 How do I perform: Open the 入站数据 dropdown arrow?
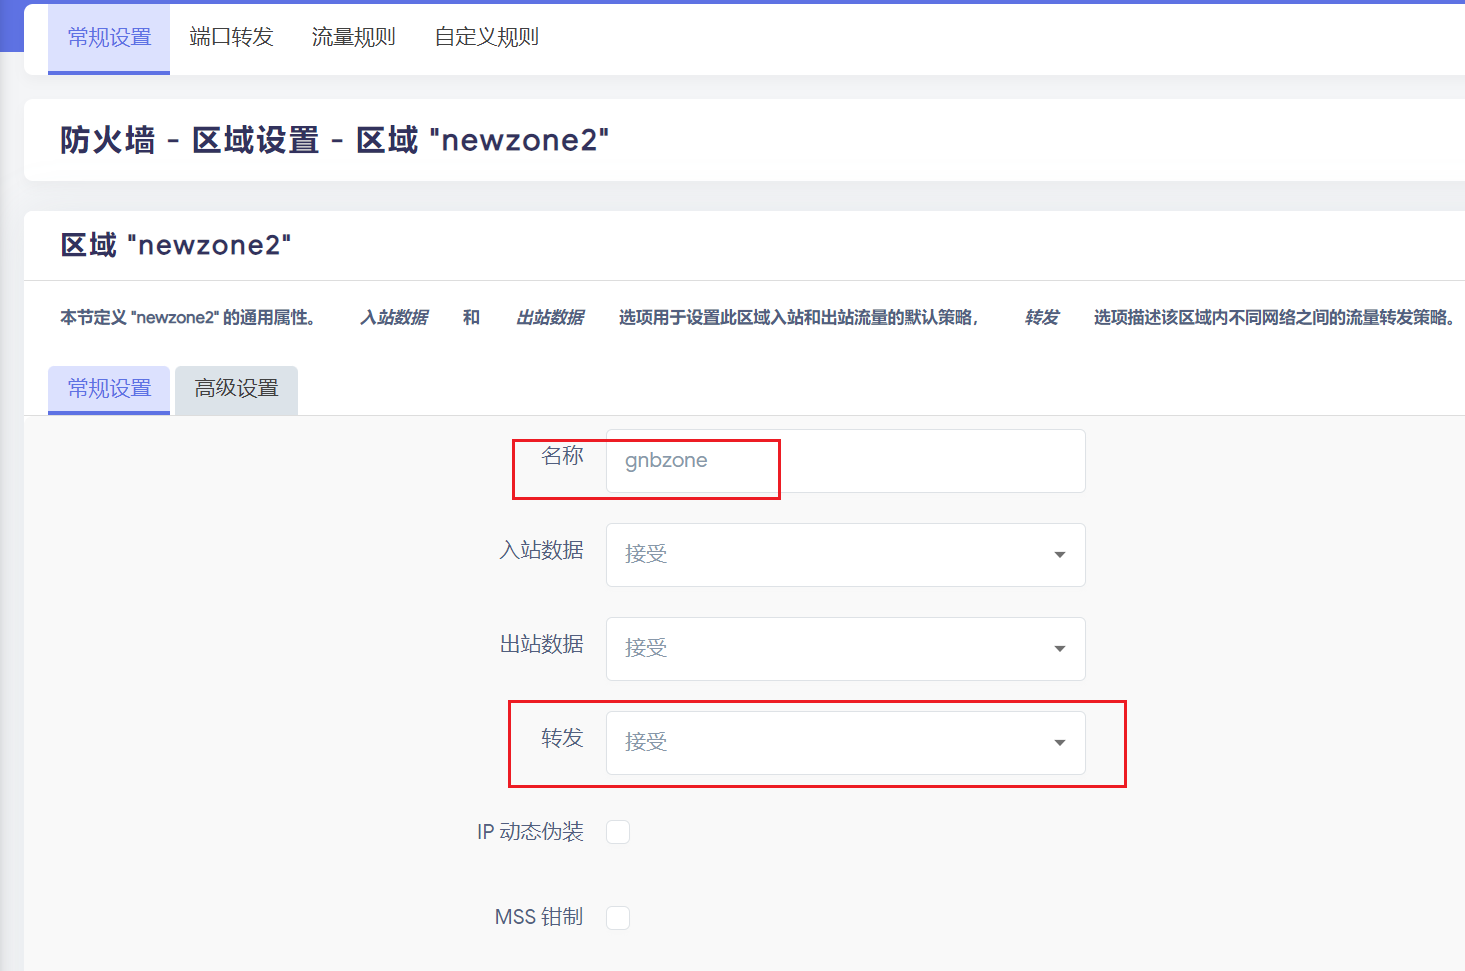coord(1058,555)
